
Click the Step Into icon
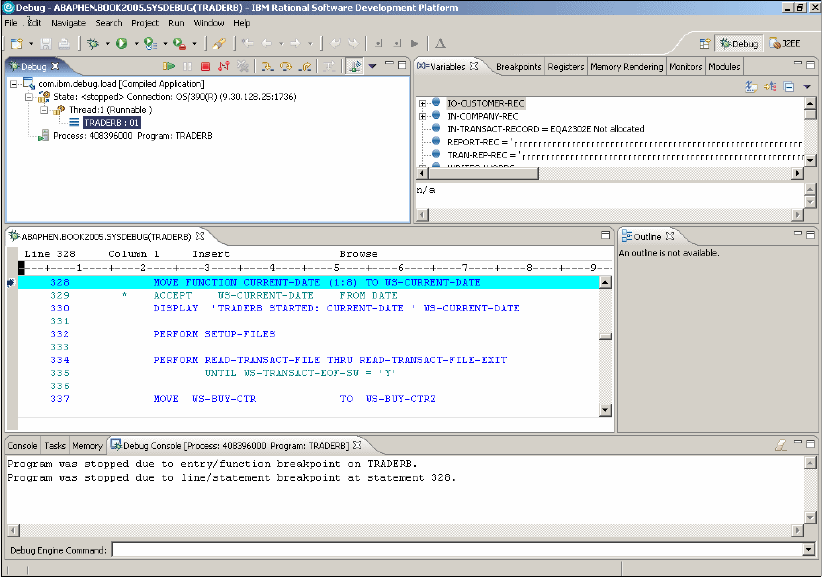pyautogui.click(x=268, y=66)
